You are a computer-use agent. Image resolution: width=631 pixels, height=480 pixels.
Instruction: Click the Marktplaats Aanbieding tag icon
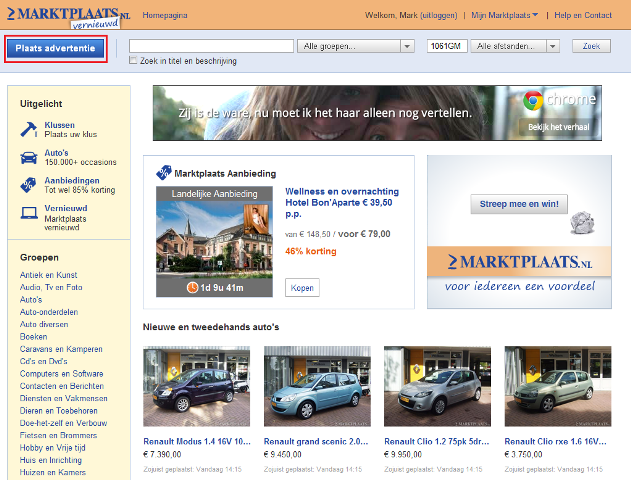[x=164, y=173]
